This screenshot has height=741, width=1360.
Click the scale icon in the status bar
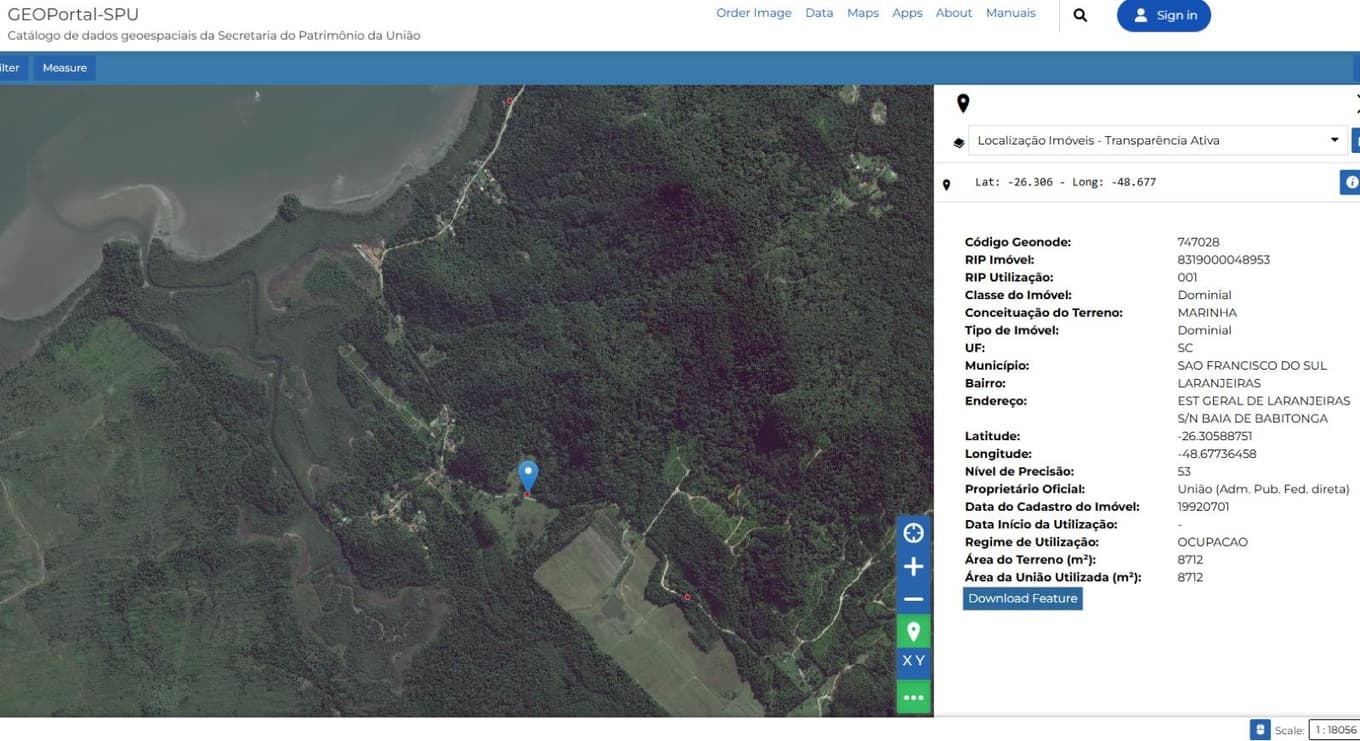1260,730
